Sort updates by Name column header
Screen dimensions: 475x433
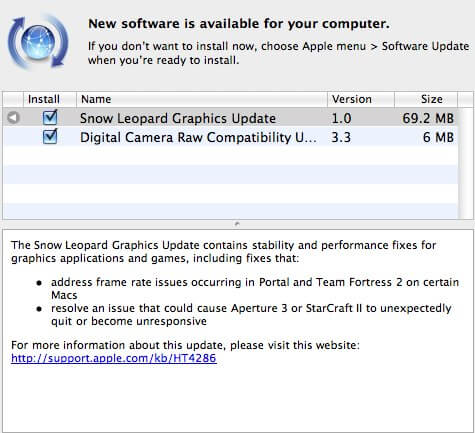[x=202, y=99]
